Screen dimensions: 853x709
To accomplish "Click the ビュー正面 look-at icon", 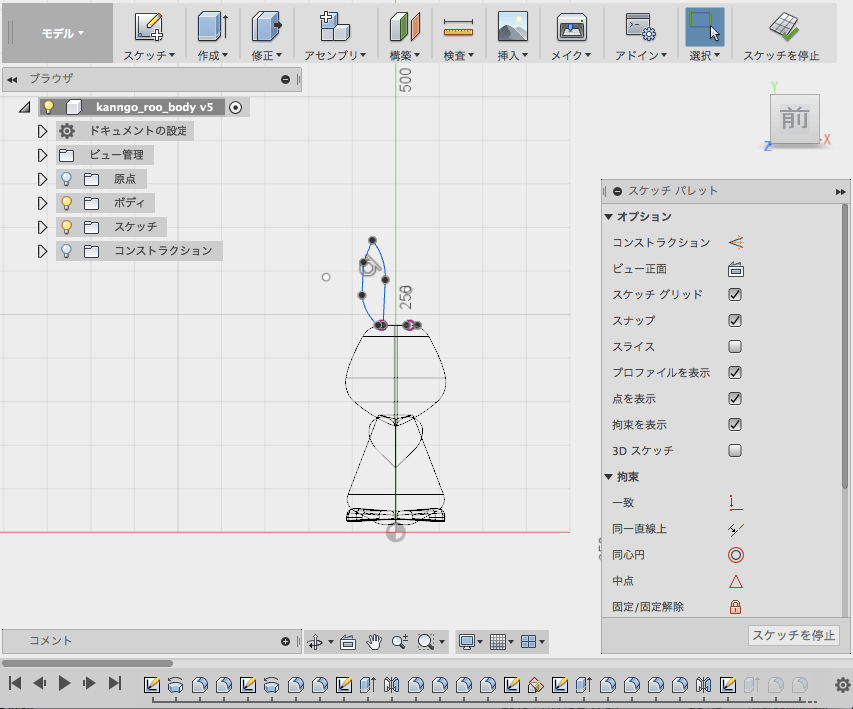I will tap(735, 269).
